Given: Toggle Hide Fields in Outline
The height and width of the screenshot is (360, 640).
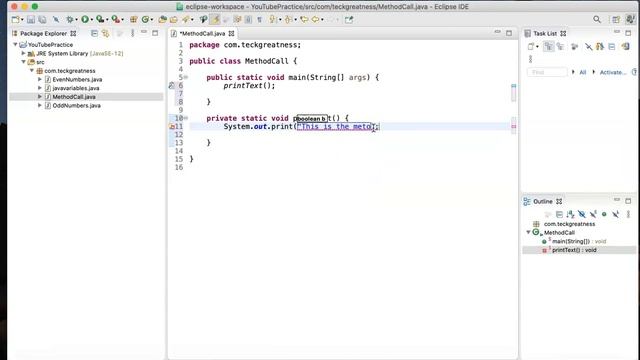Looking at the screenshot, I should click(x=582, y=214).
